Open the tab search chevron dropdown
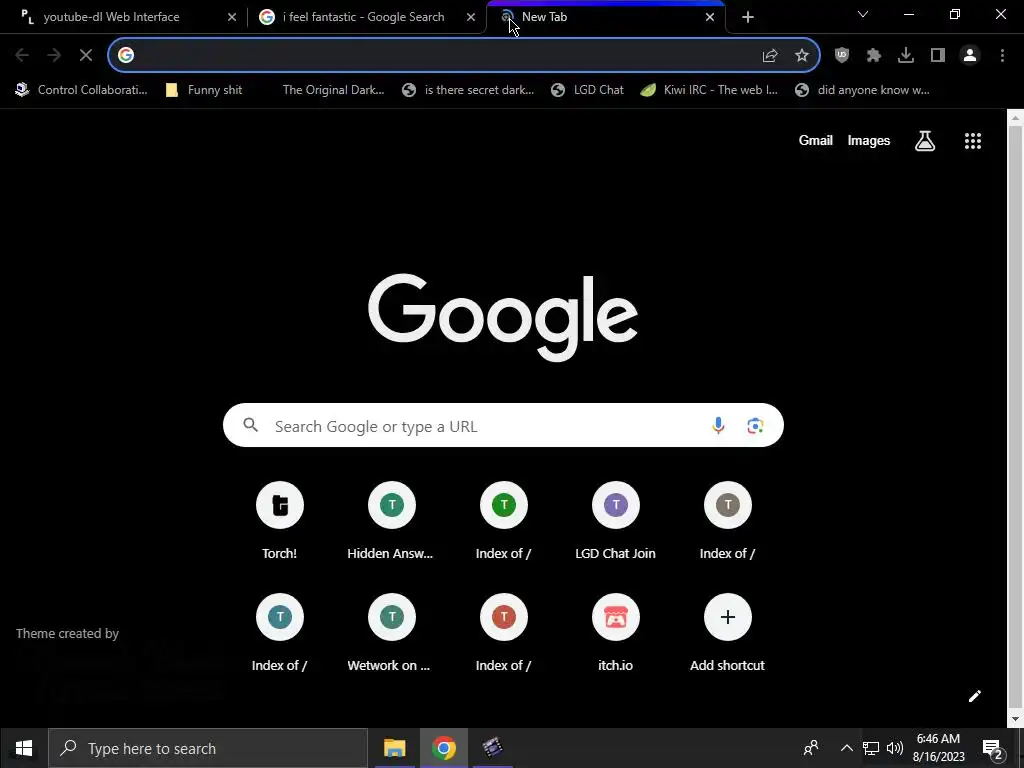The image size is (1024, 768). pyautogui.click(x=863, y=14)
